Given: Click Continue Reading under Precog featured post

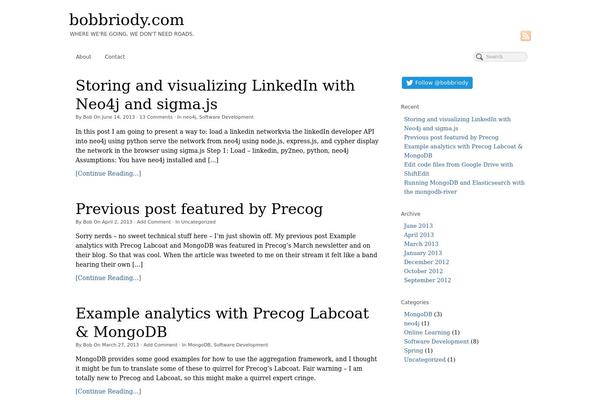Looking at the screenshot, I should click(108, 277).
